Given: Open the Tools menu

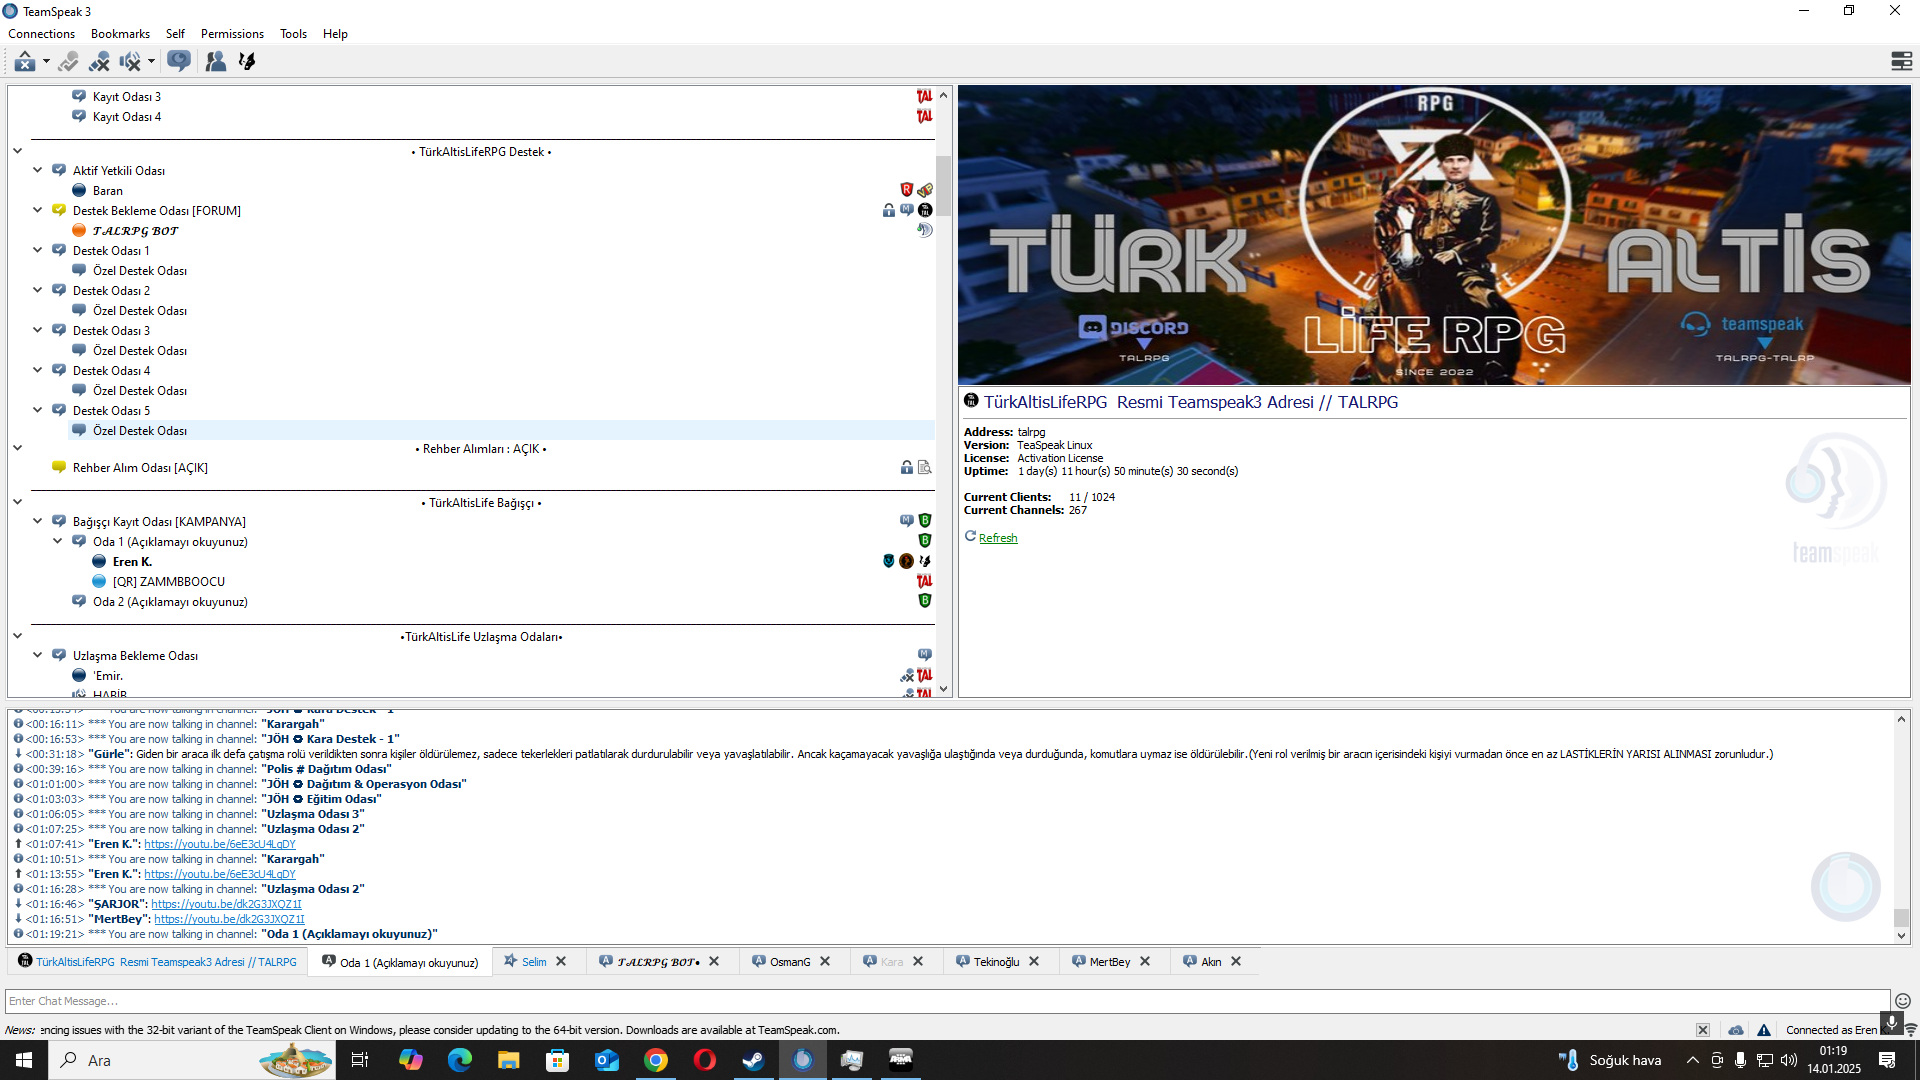Looking at the screenshot, I should point(293,34).
